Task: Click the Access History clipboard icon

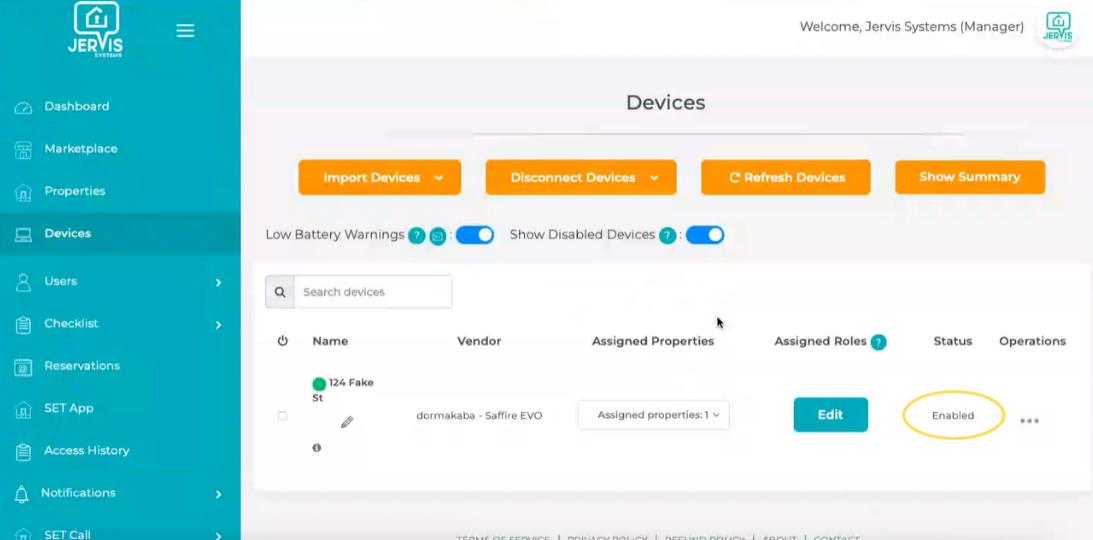Action: (23, 452)
